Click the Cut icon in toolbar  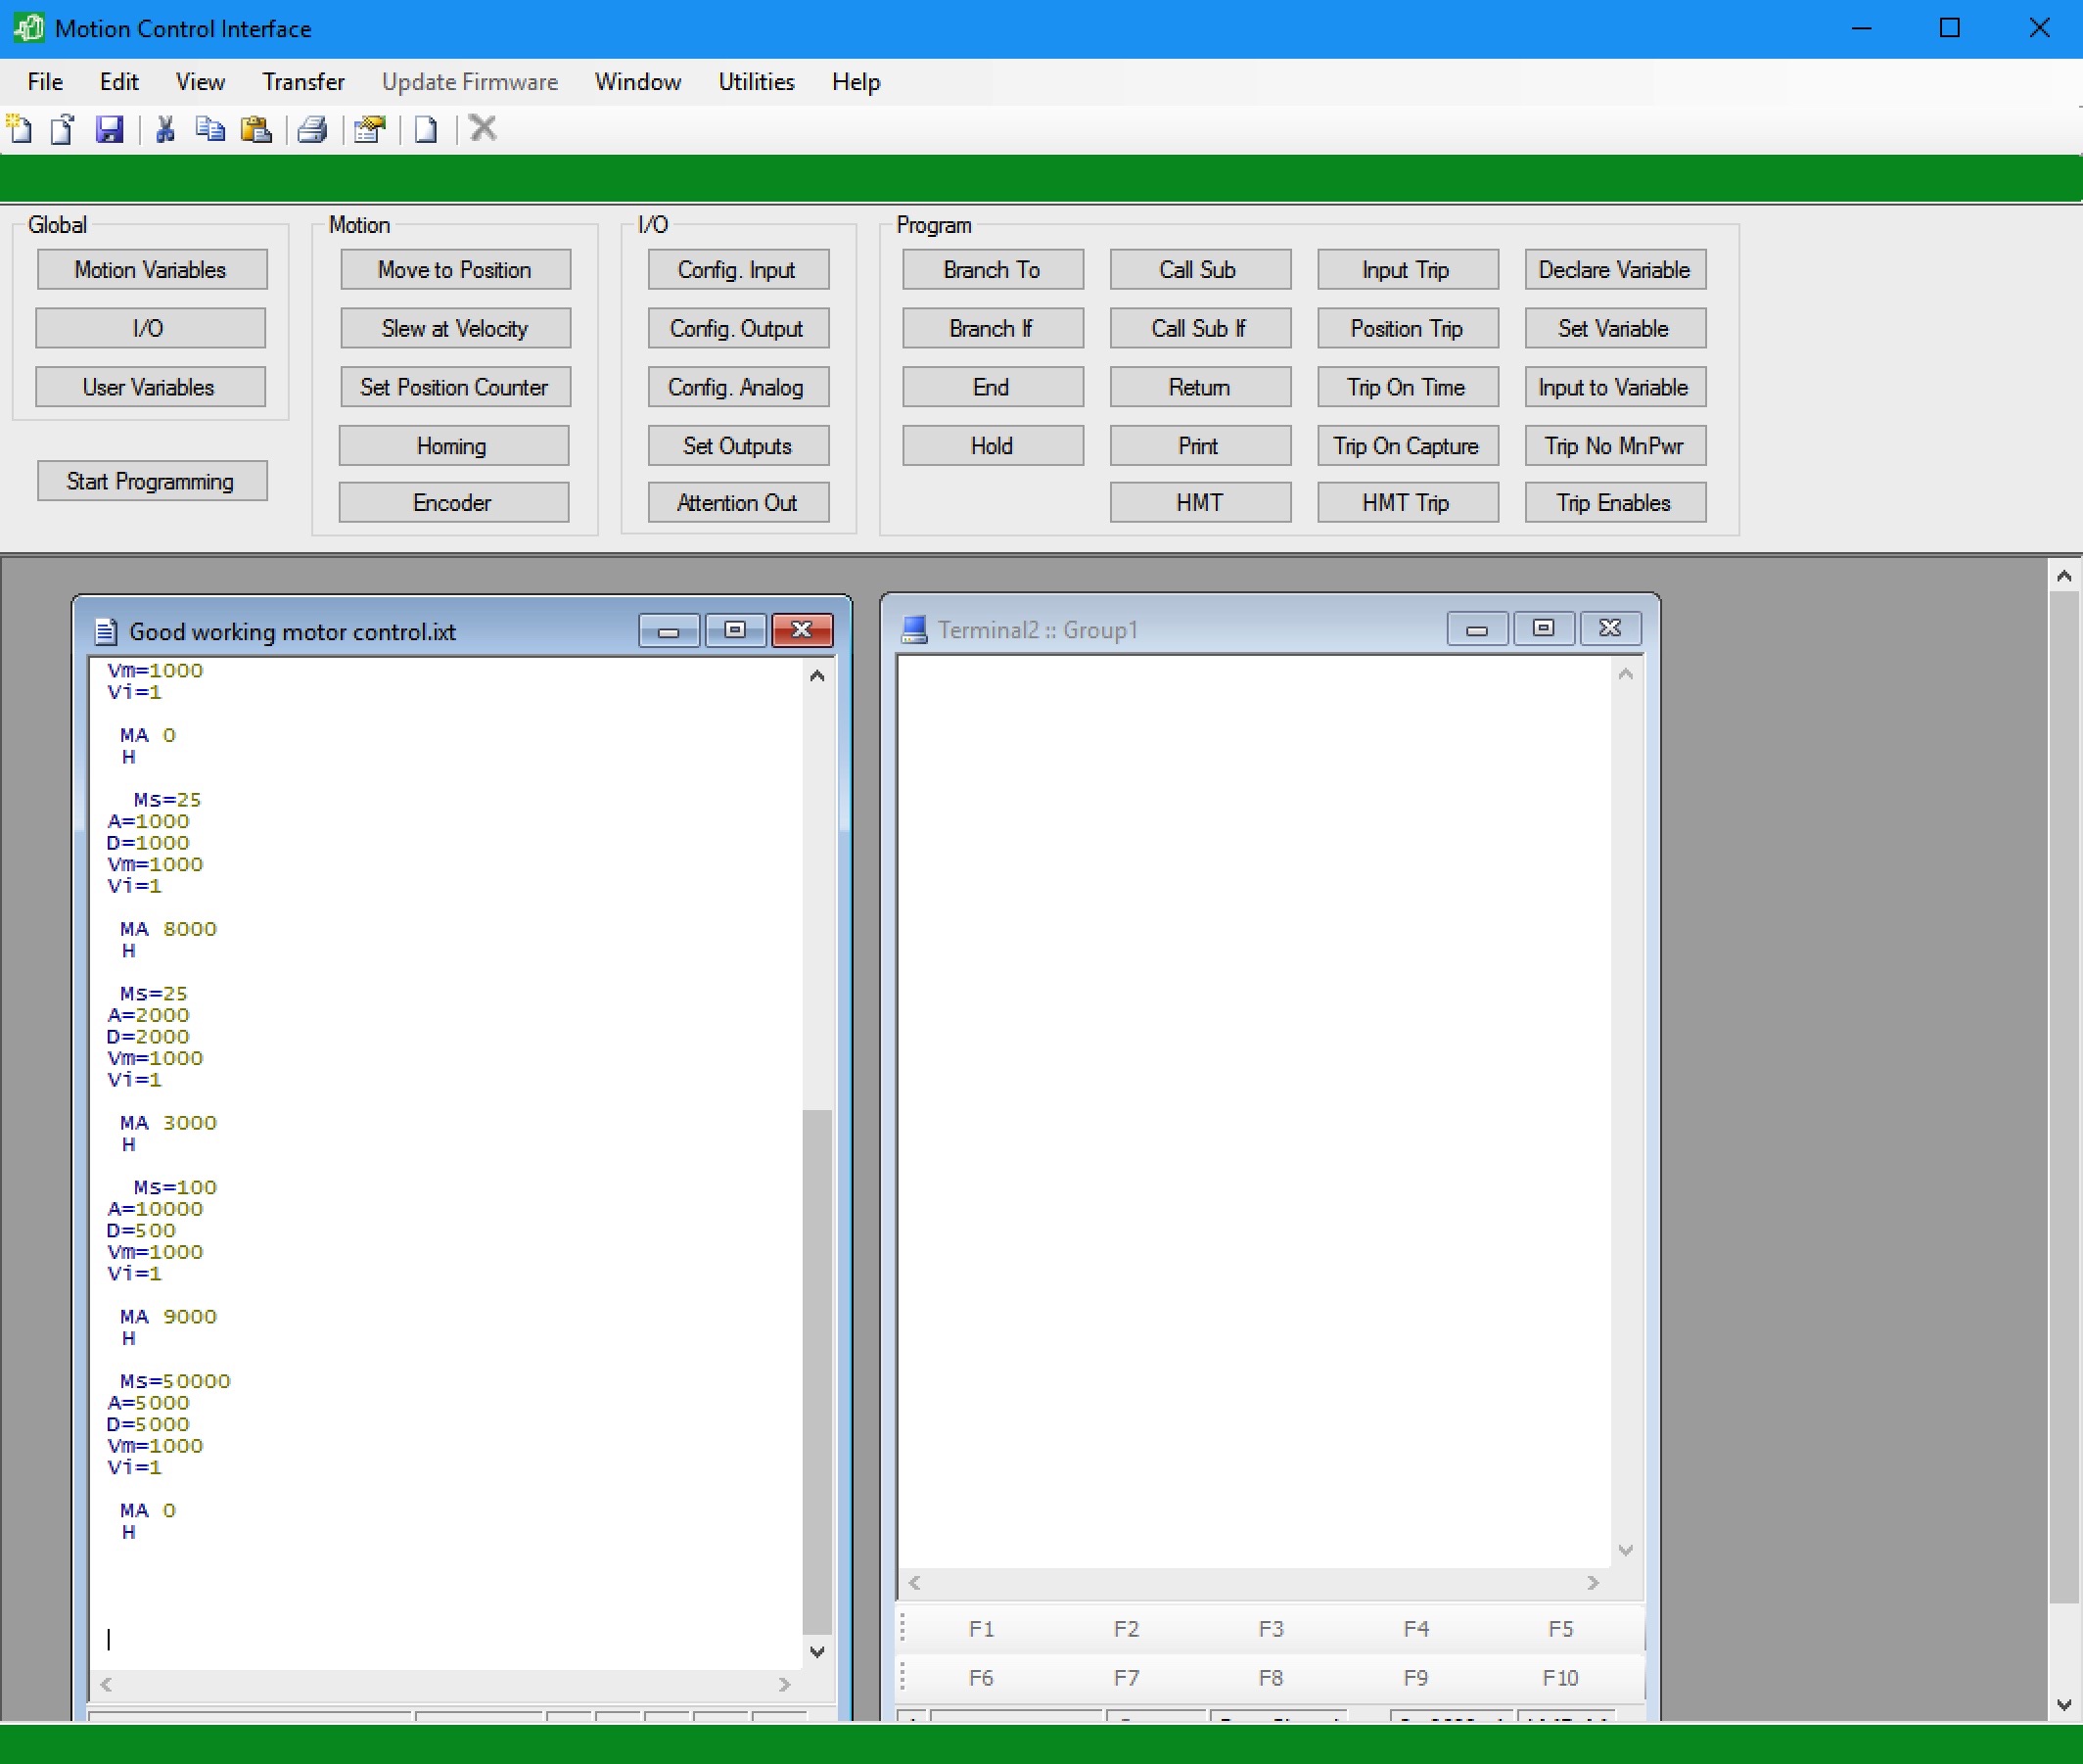coord(166,128)
